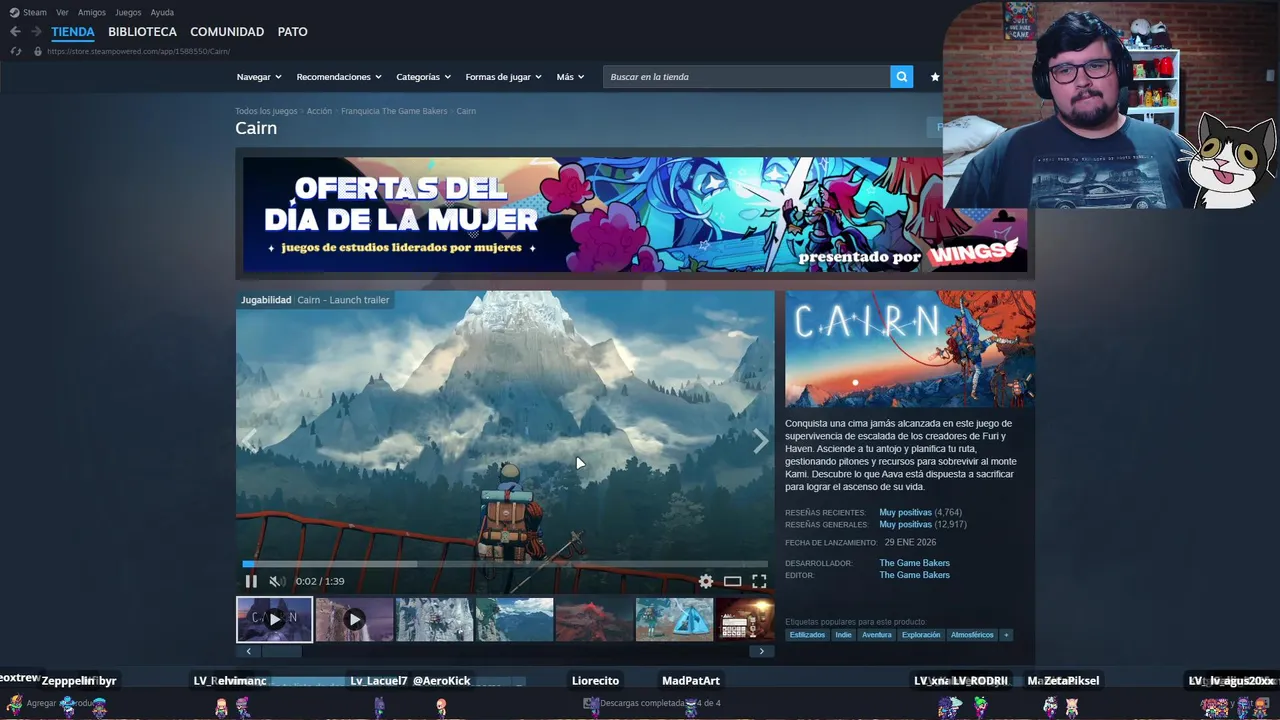Open 'Todos los juegos' breadcrumb

point(266,111)
